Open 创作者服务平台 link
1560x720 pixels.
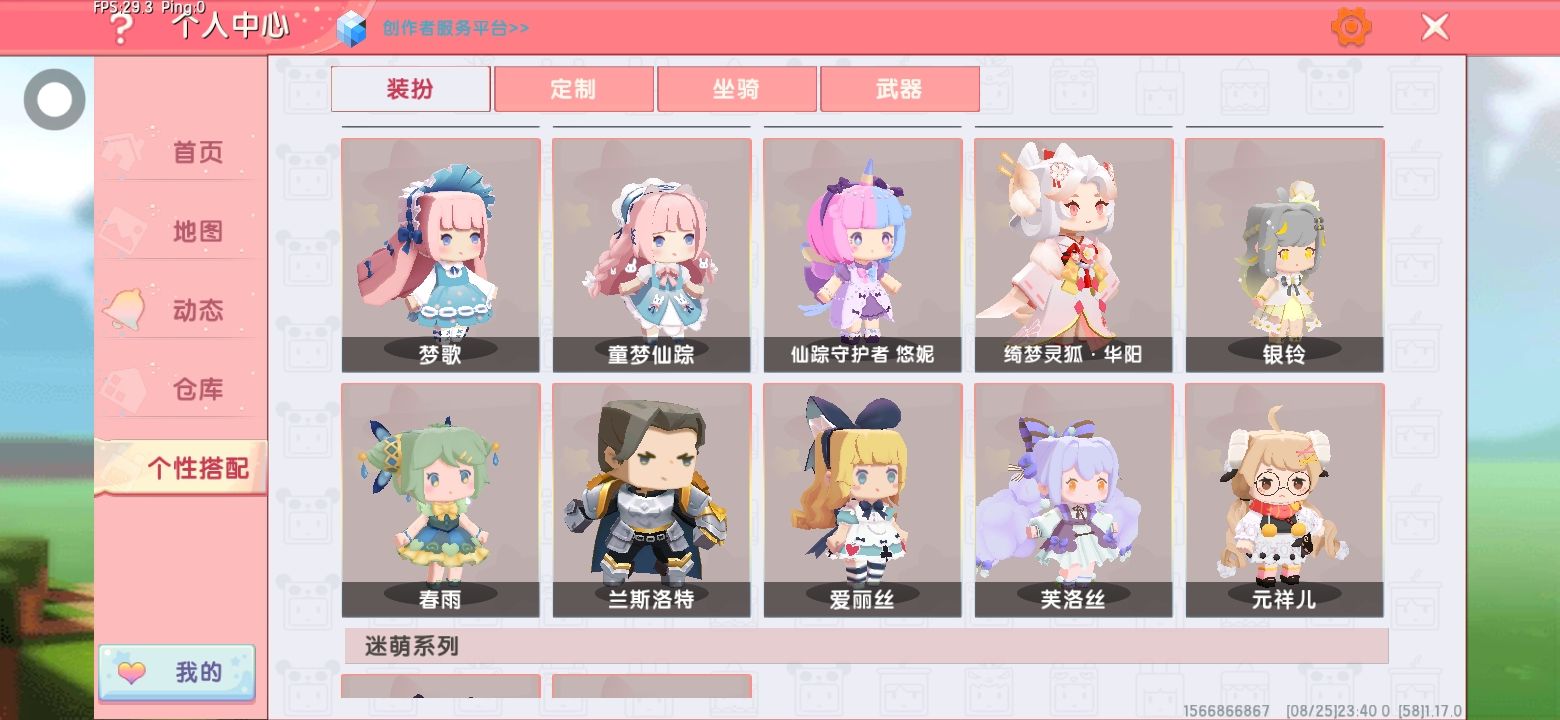pyautogui.click(x=456, y=28)
